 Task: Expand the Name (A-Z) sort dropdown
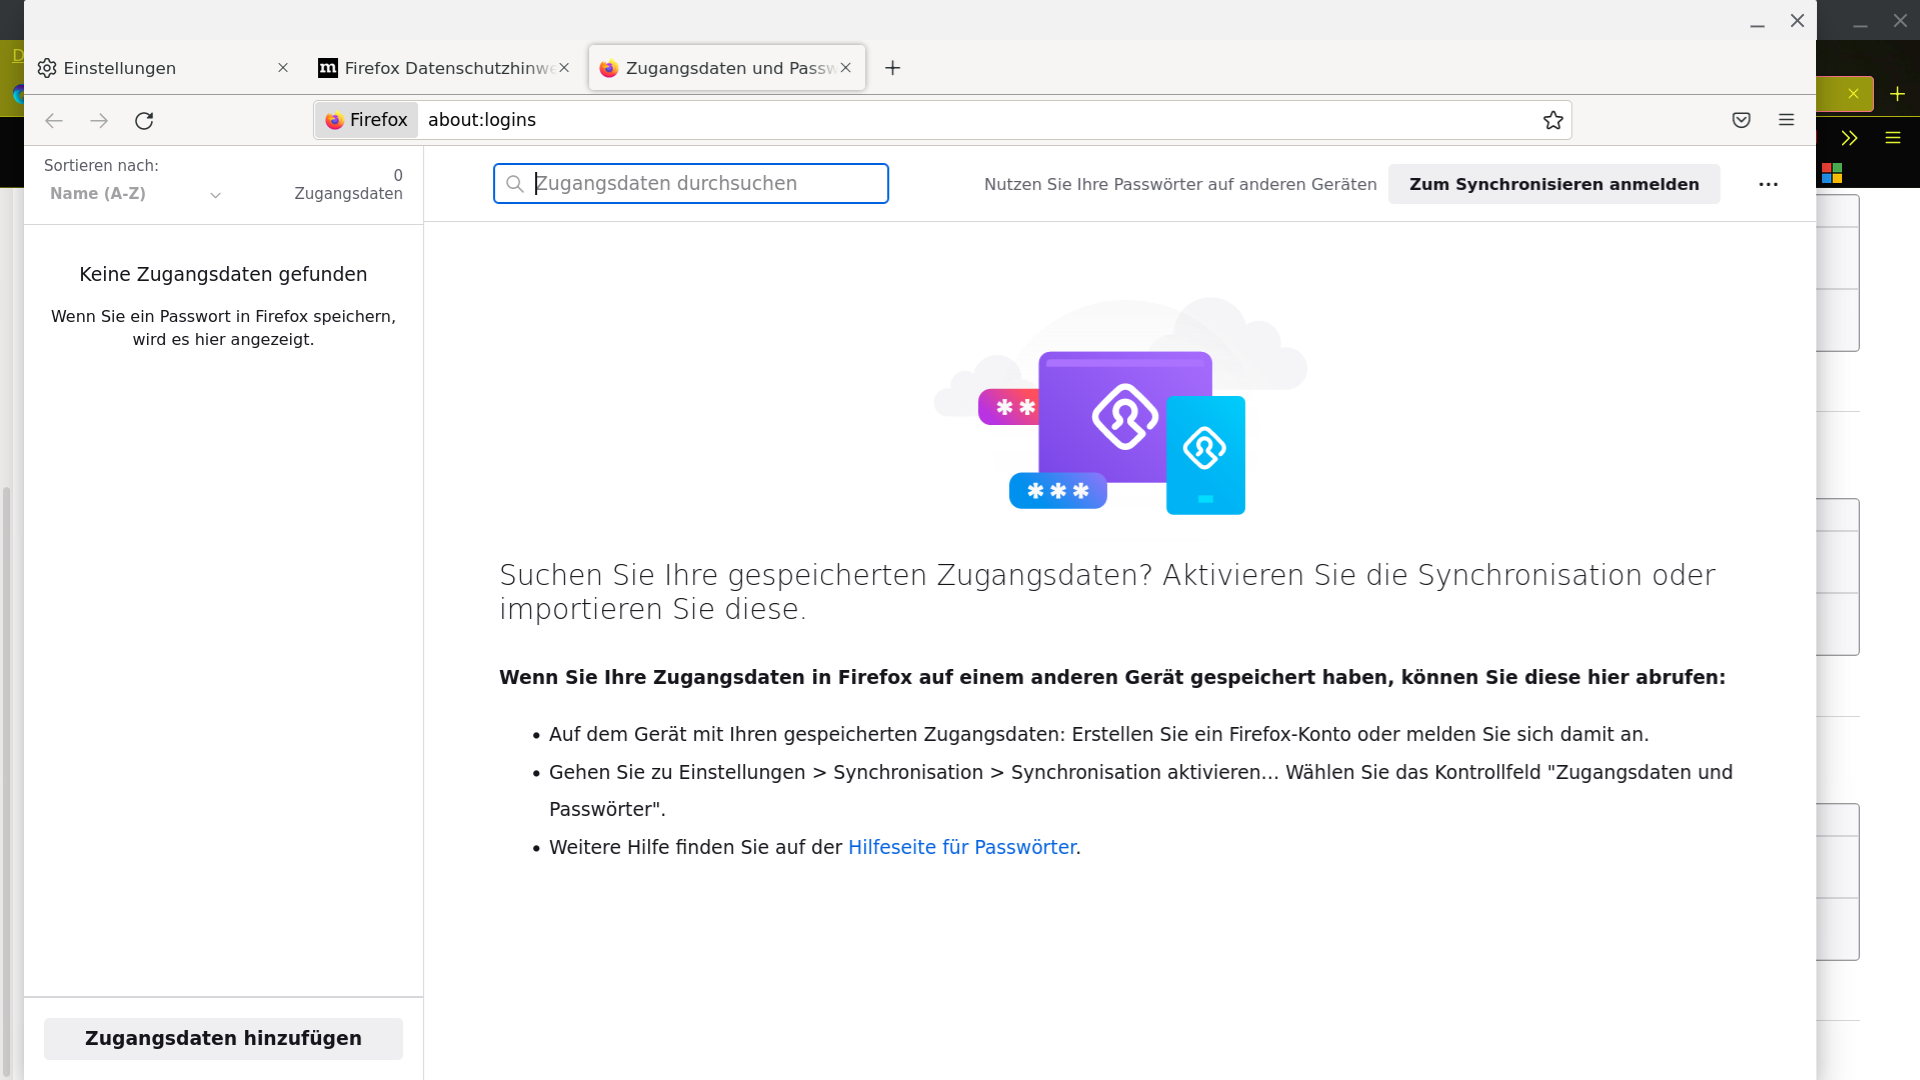click(135, 194)
